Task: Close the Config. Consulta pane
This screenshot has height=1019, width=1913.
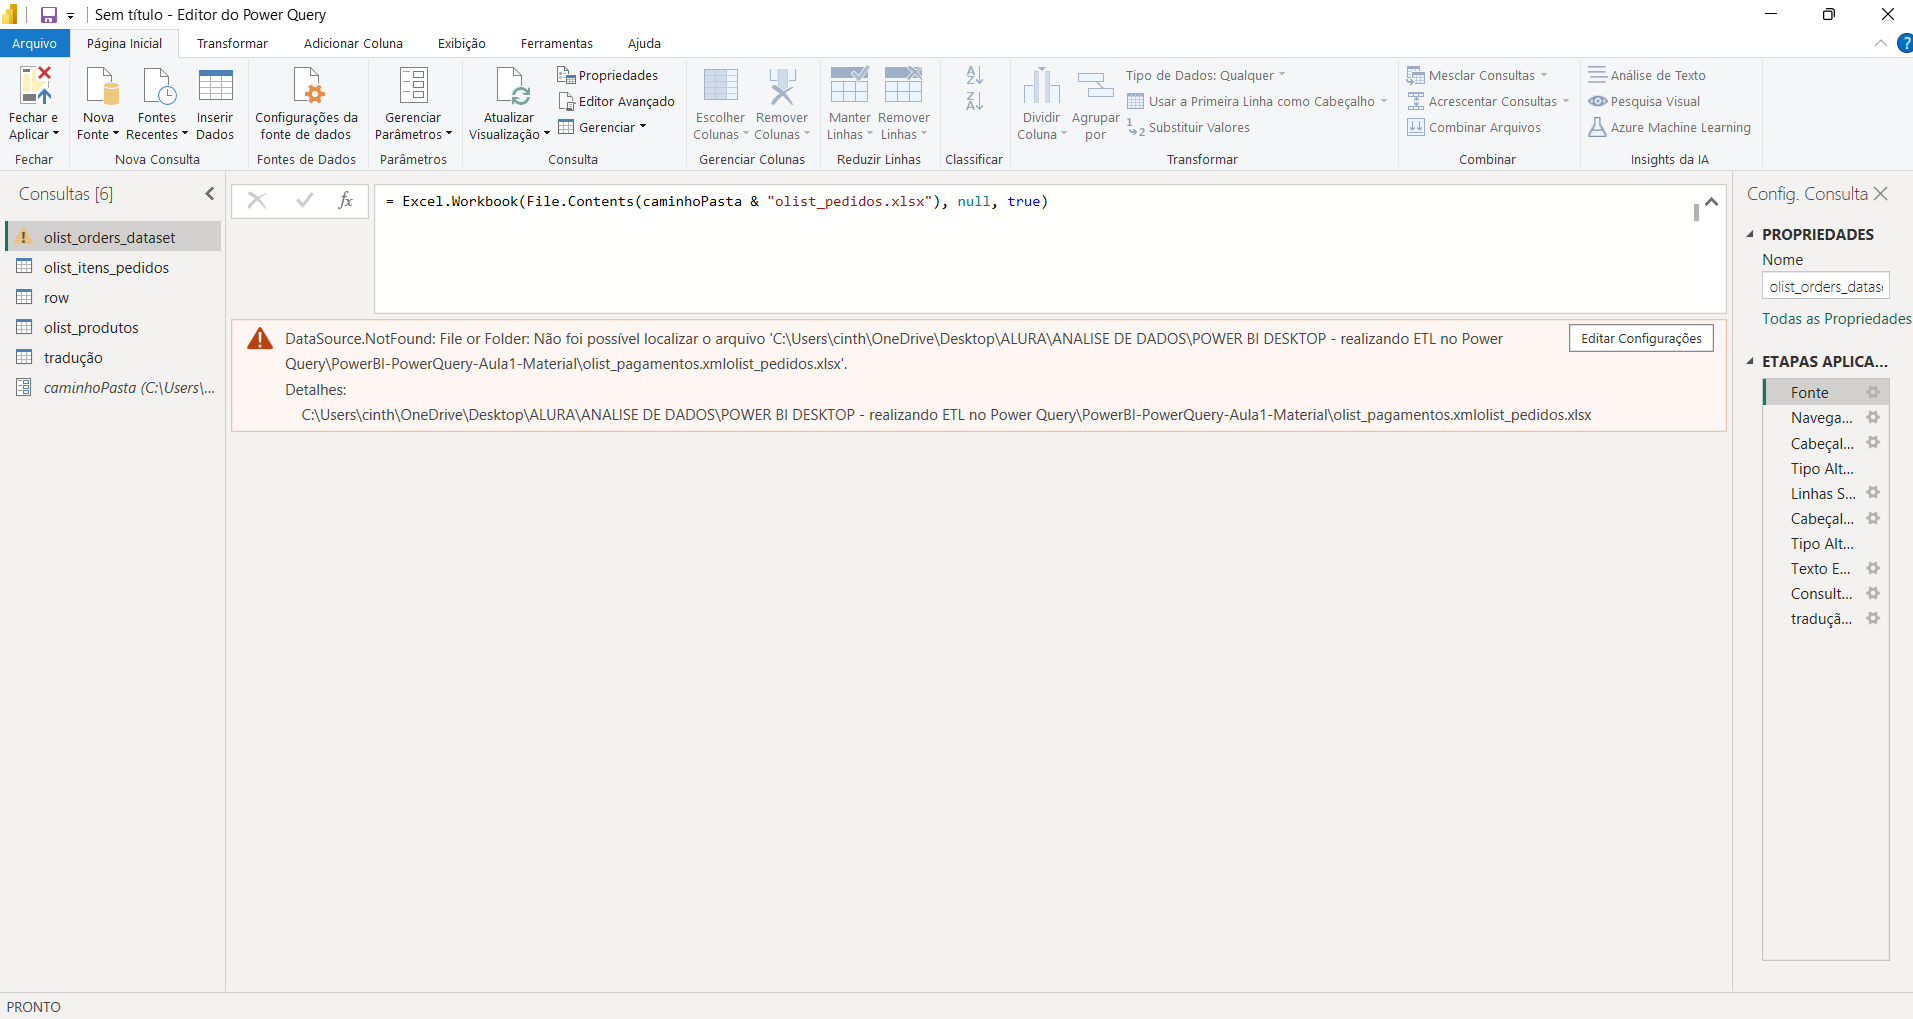Action: click(1881, 194)
